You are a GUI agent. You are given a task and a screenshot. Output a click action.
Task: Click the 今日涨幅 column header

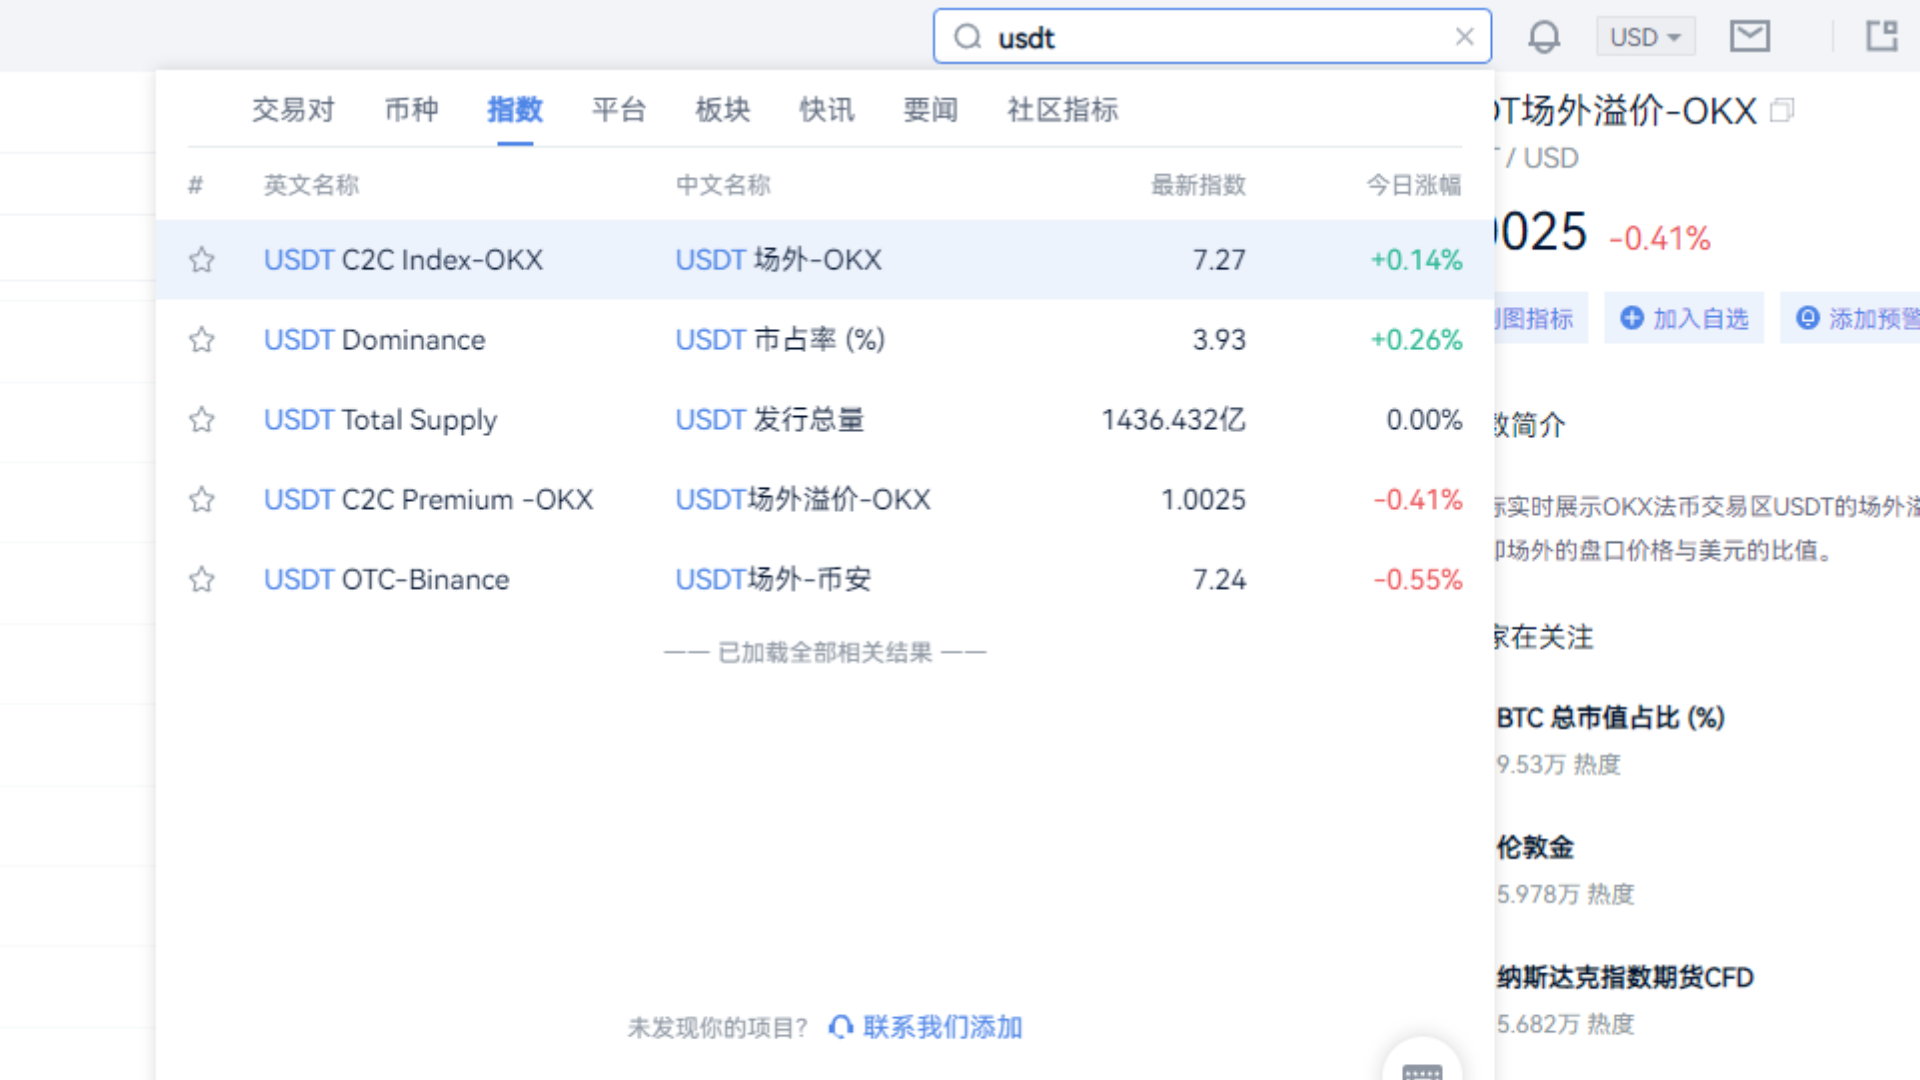1414,185
